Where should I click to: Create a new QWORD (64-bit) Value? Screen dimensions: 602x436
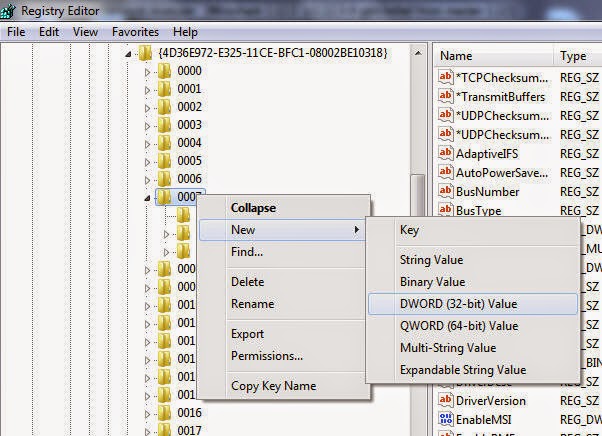(459, 326)
